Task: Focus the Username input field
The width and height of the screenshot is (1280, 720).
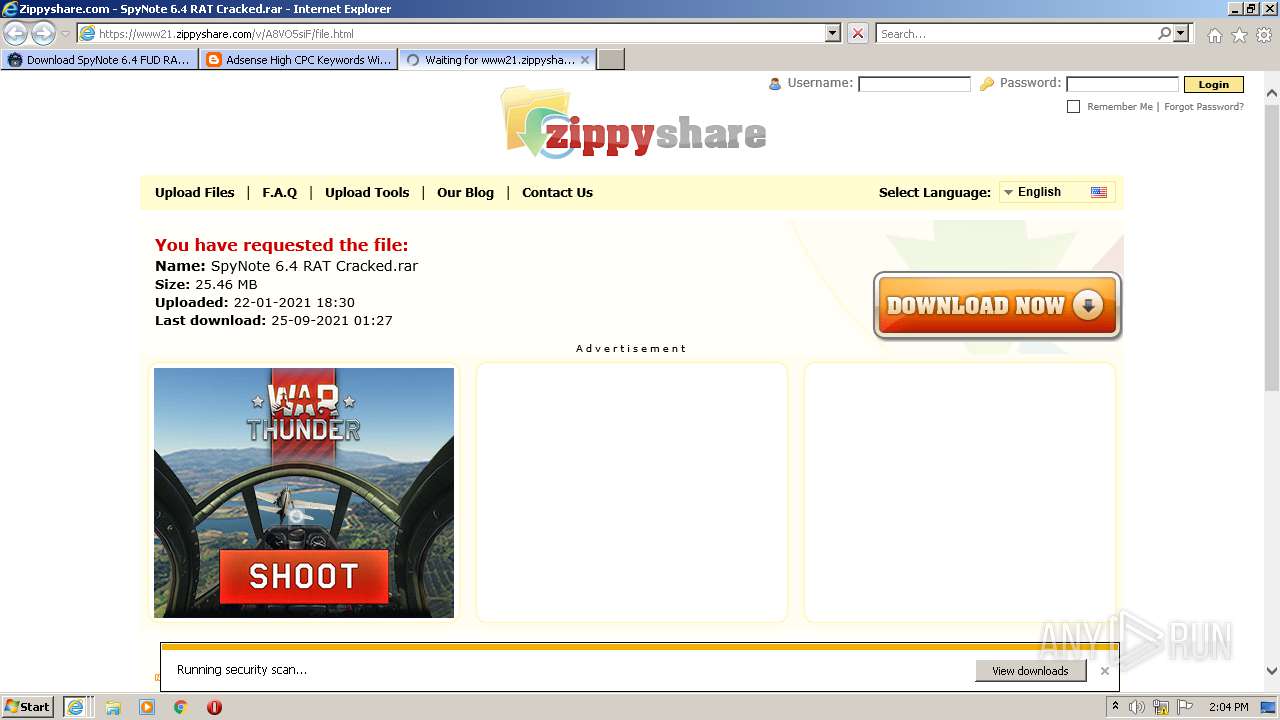Action: click(x=914, y=84)
